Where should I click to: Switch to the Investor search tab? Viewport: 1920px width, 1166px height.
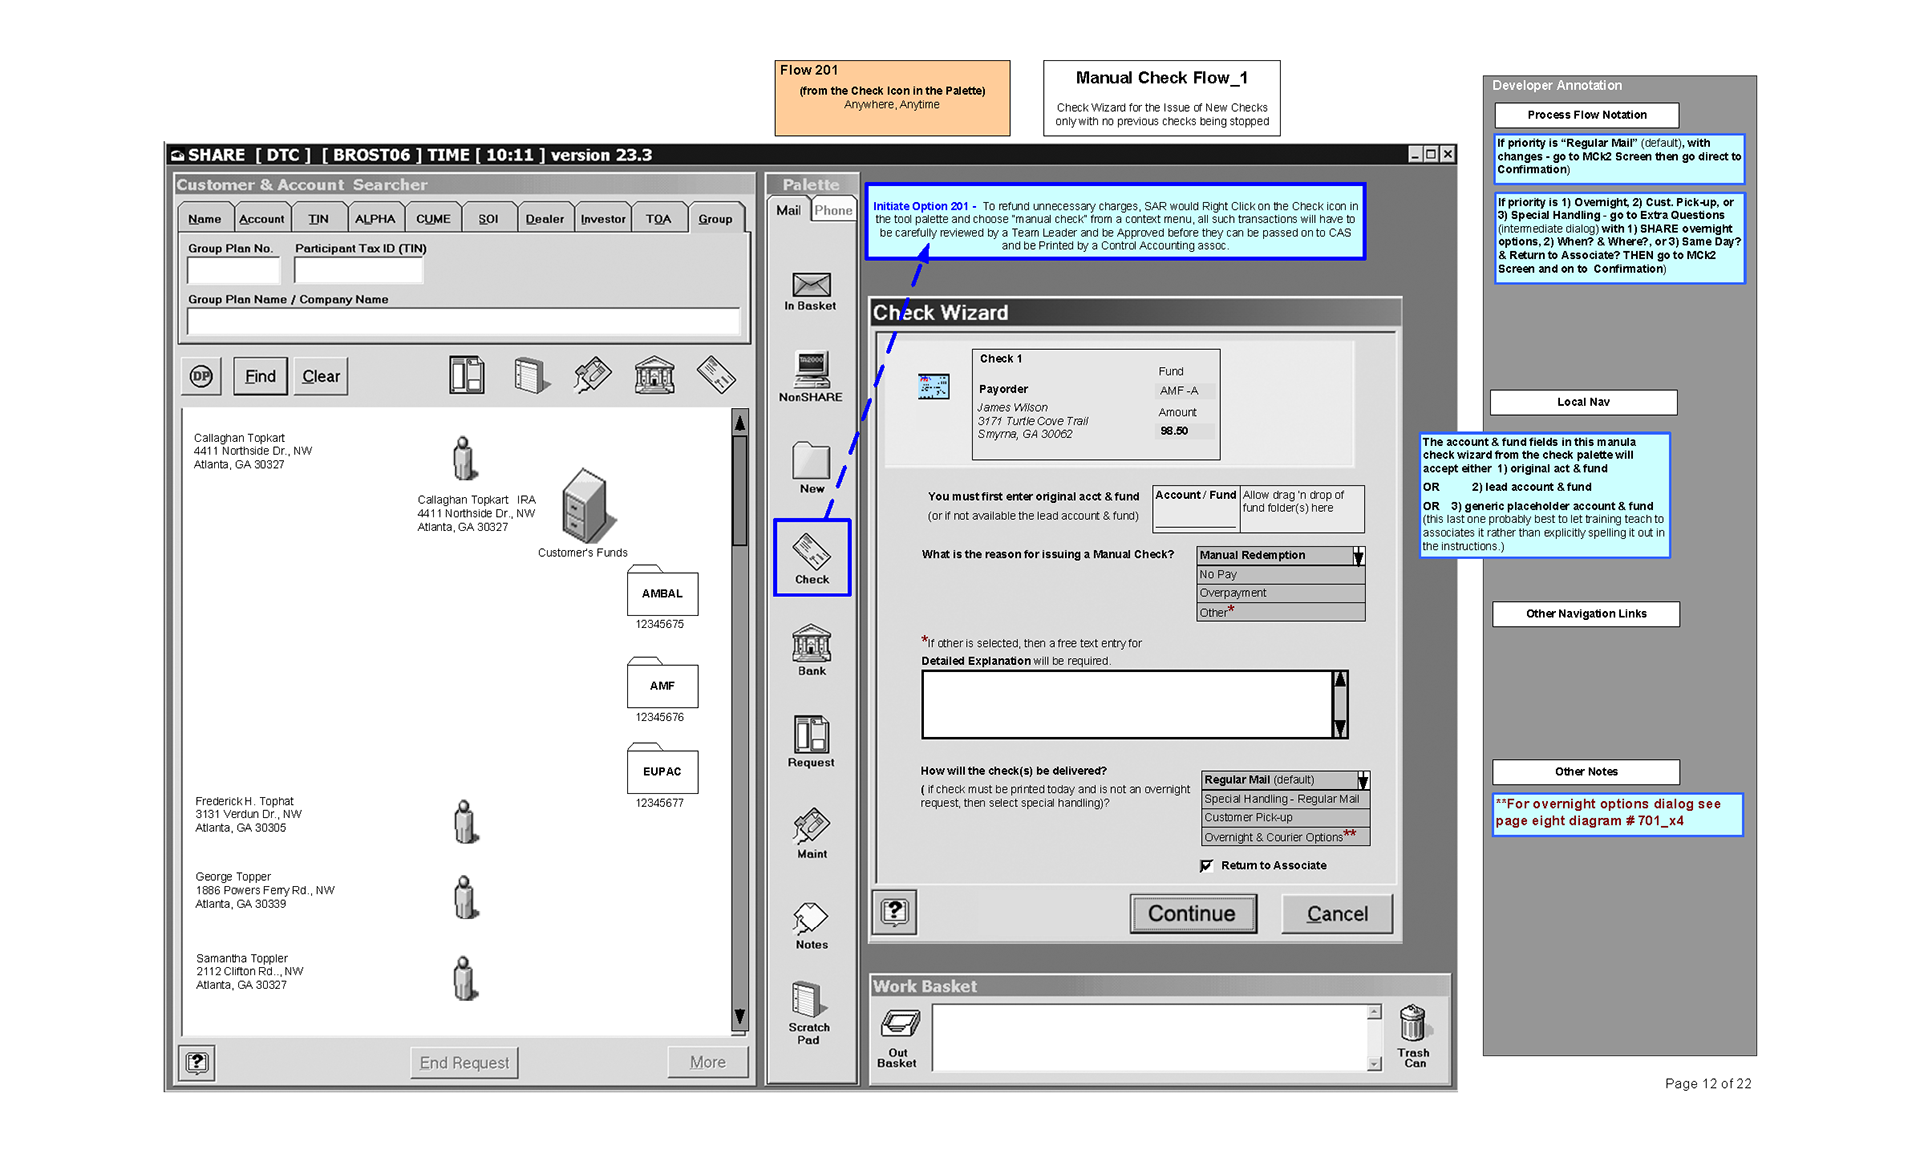(x=603, y=219)
